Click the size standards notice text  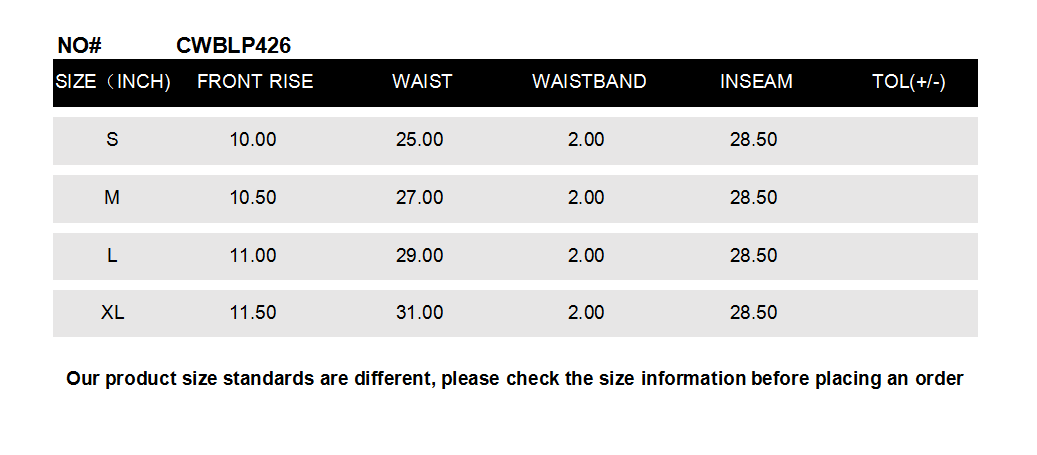[x=514, y=379]
